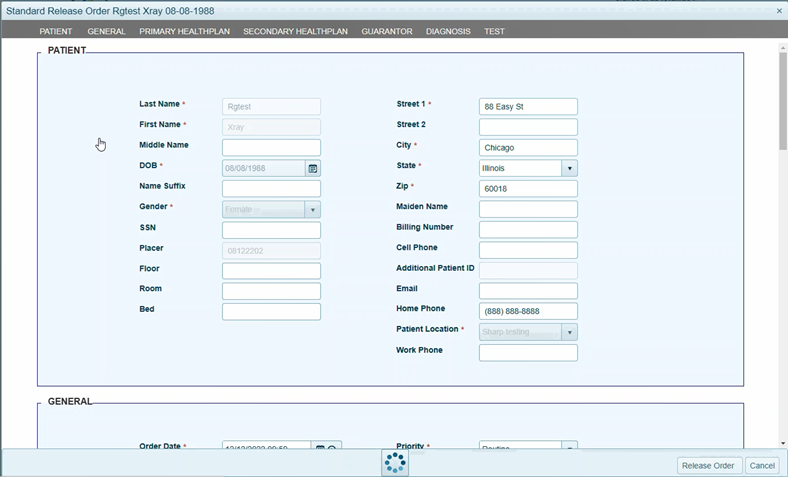Go to the PRIMARY HEALTHPLAN tab

[184, 31]
